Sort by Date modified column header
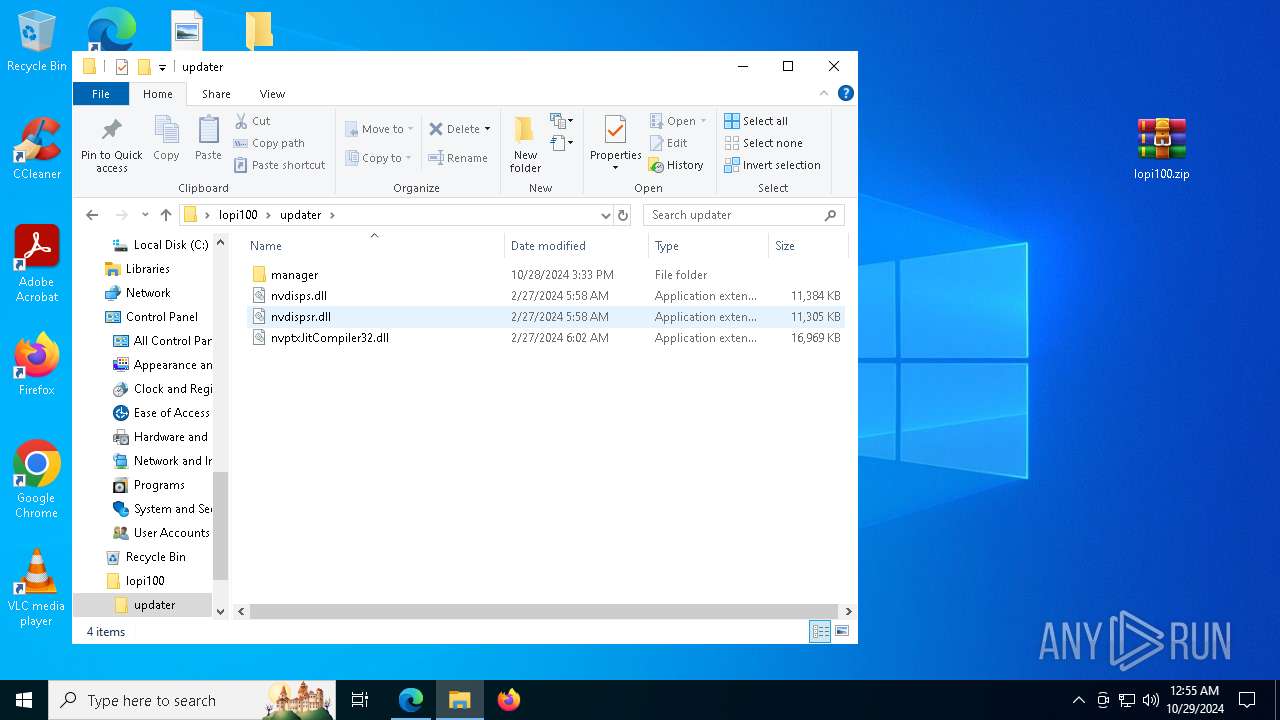The width and height of the screenshot is (1280, 720). pos(577,246)
